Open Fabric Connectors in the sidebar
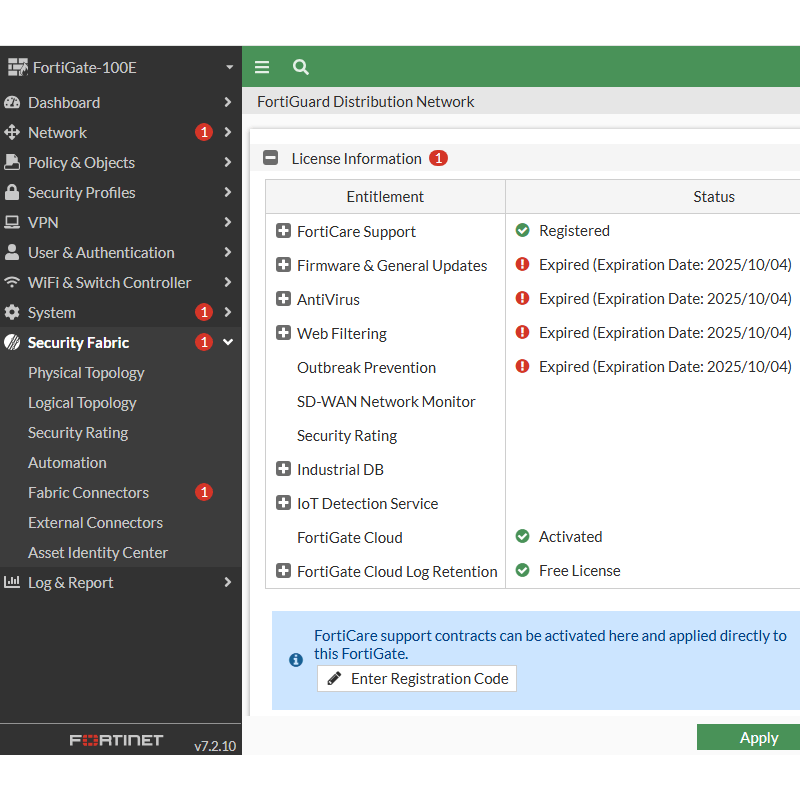The width and height of the screenshot is (800, 800). tap(88, 492)
